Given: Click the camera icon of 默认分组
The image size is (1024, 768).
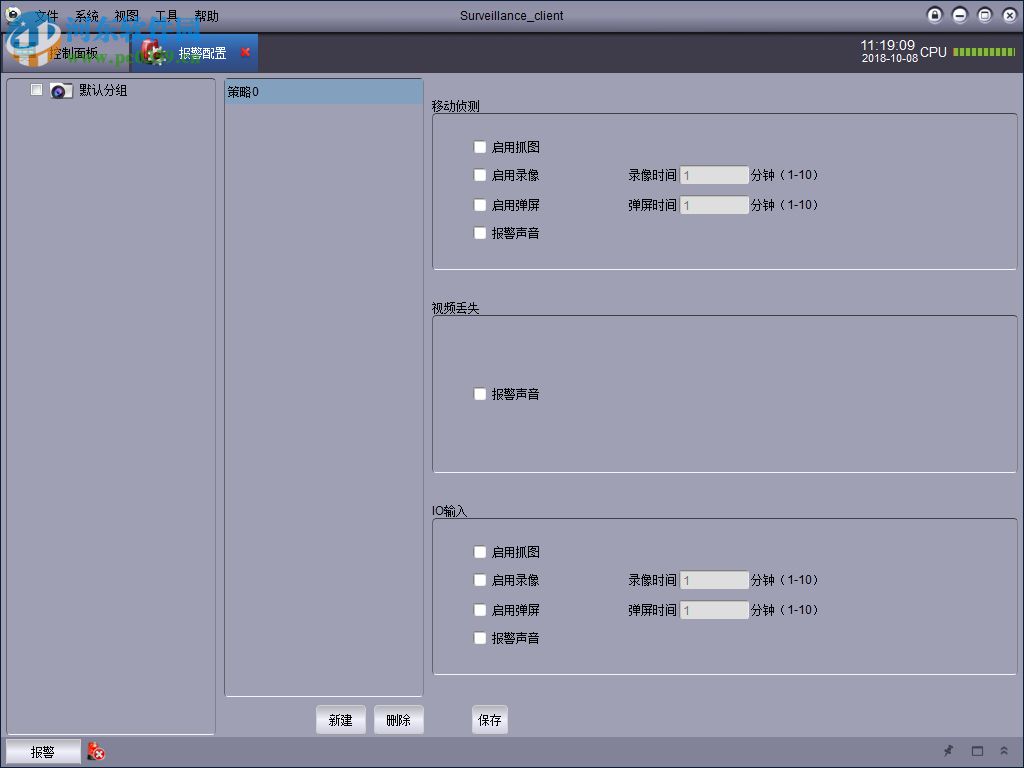Looking at the screenshot, I should coord(61,91).
